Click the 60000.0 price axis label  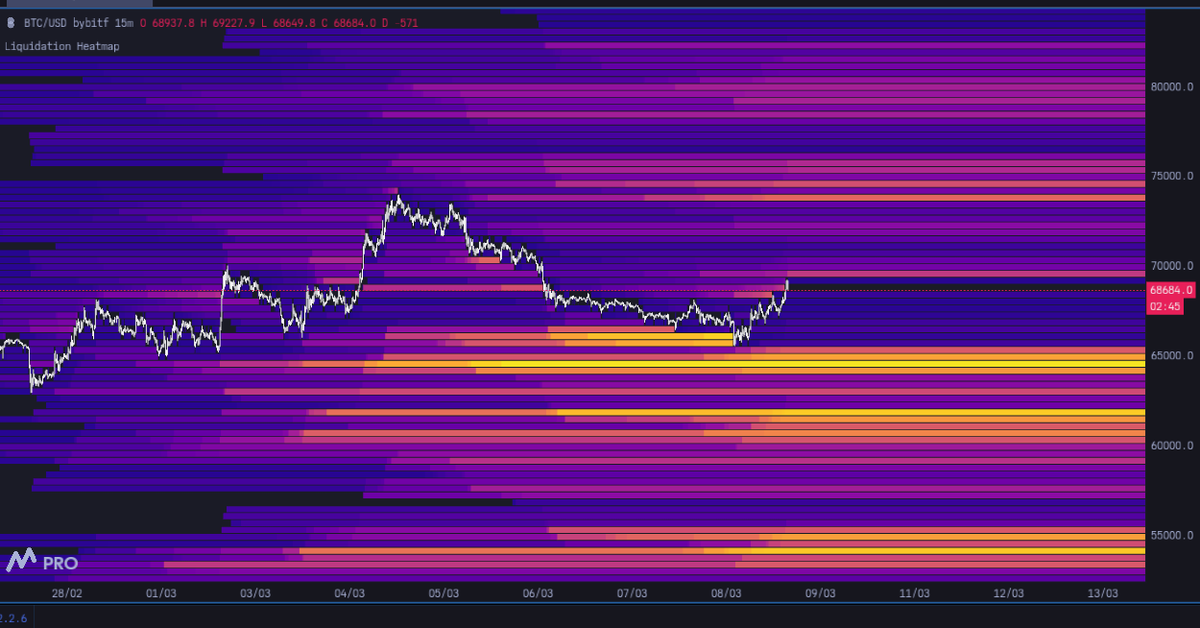[1171, 446]
